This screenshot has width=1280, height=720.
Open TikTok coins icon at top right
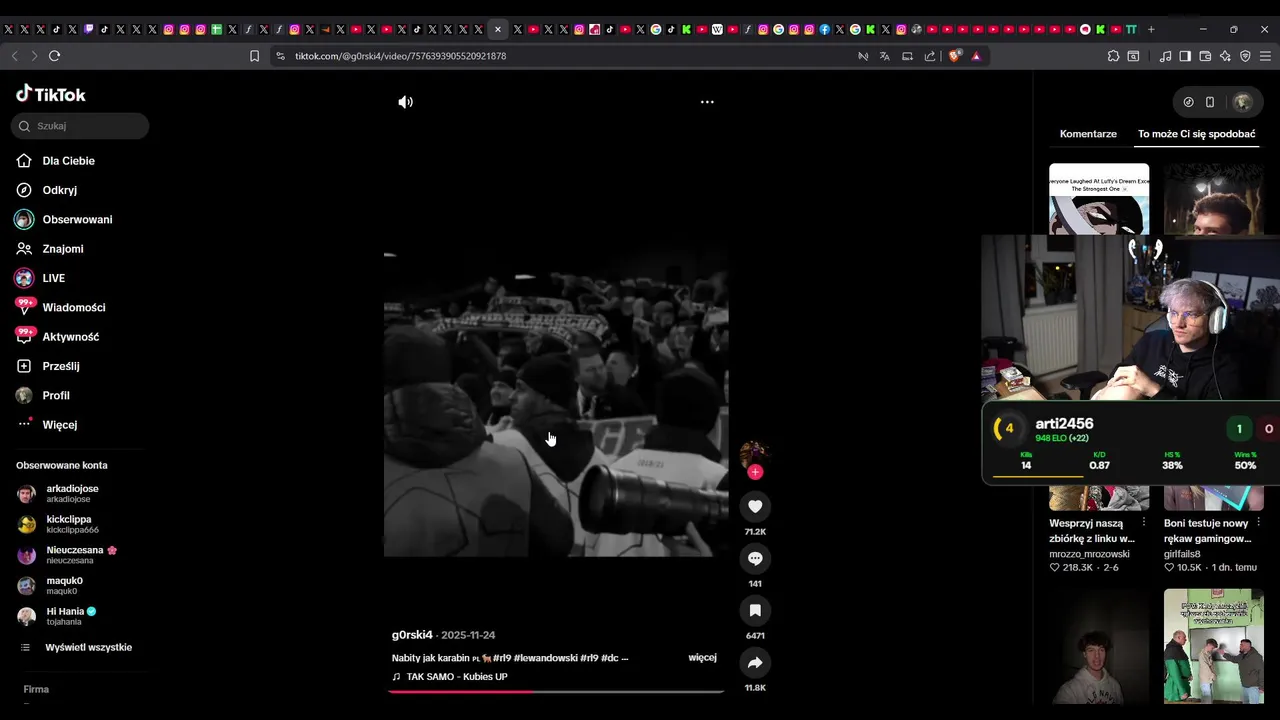pos(1188,102)
